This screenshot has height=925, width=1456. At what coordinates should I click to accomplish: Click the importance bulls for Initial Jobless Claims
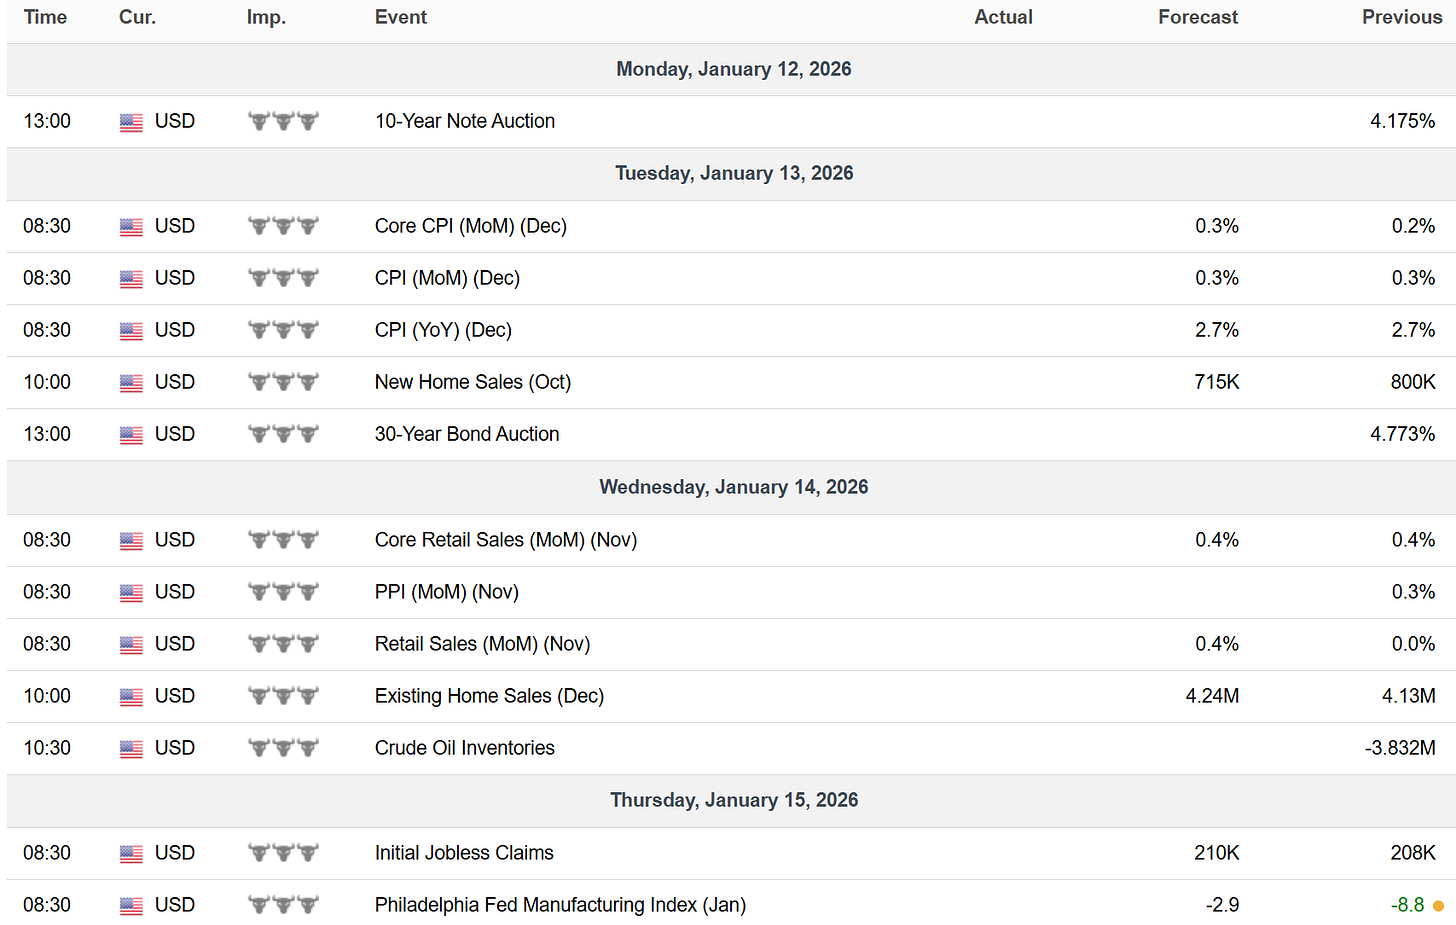point(283,853)
